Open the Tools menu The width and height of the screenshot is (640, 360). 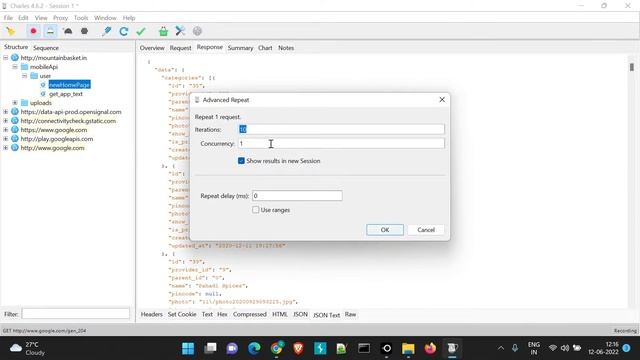[x=81, y=18]
